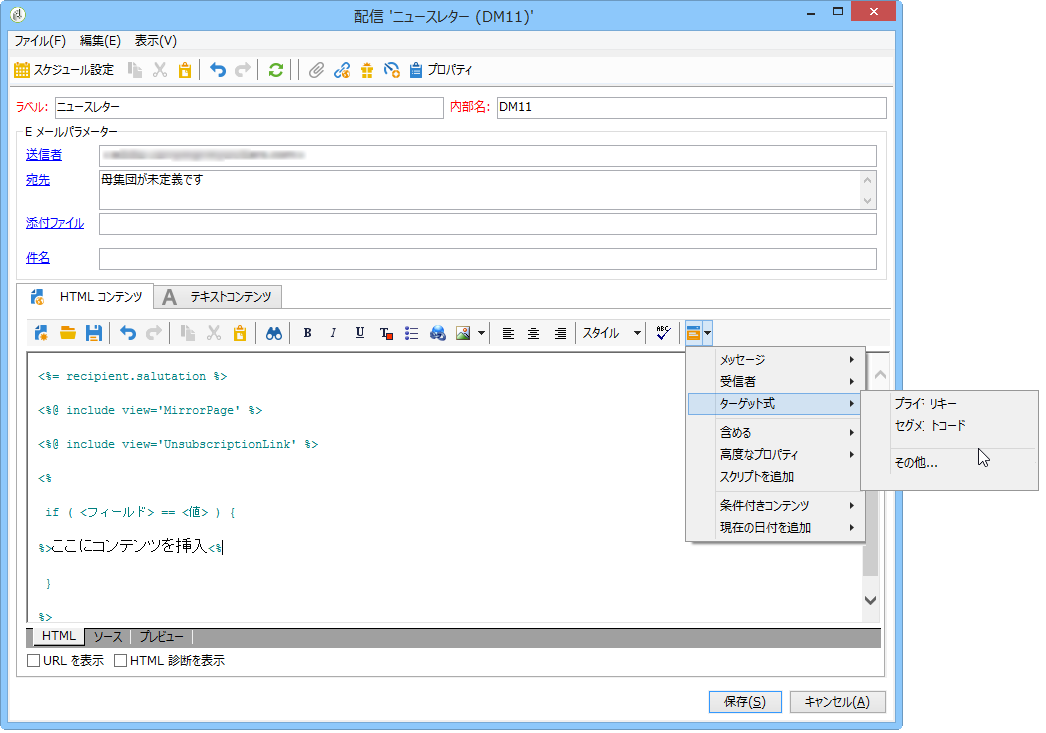1046x733 pixels.
Task: Click the 件名 link
Action: 38,258
